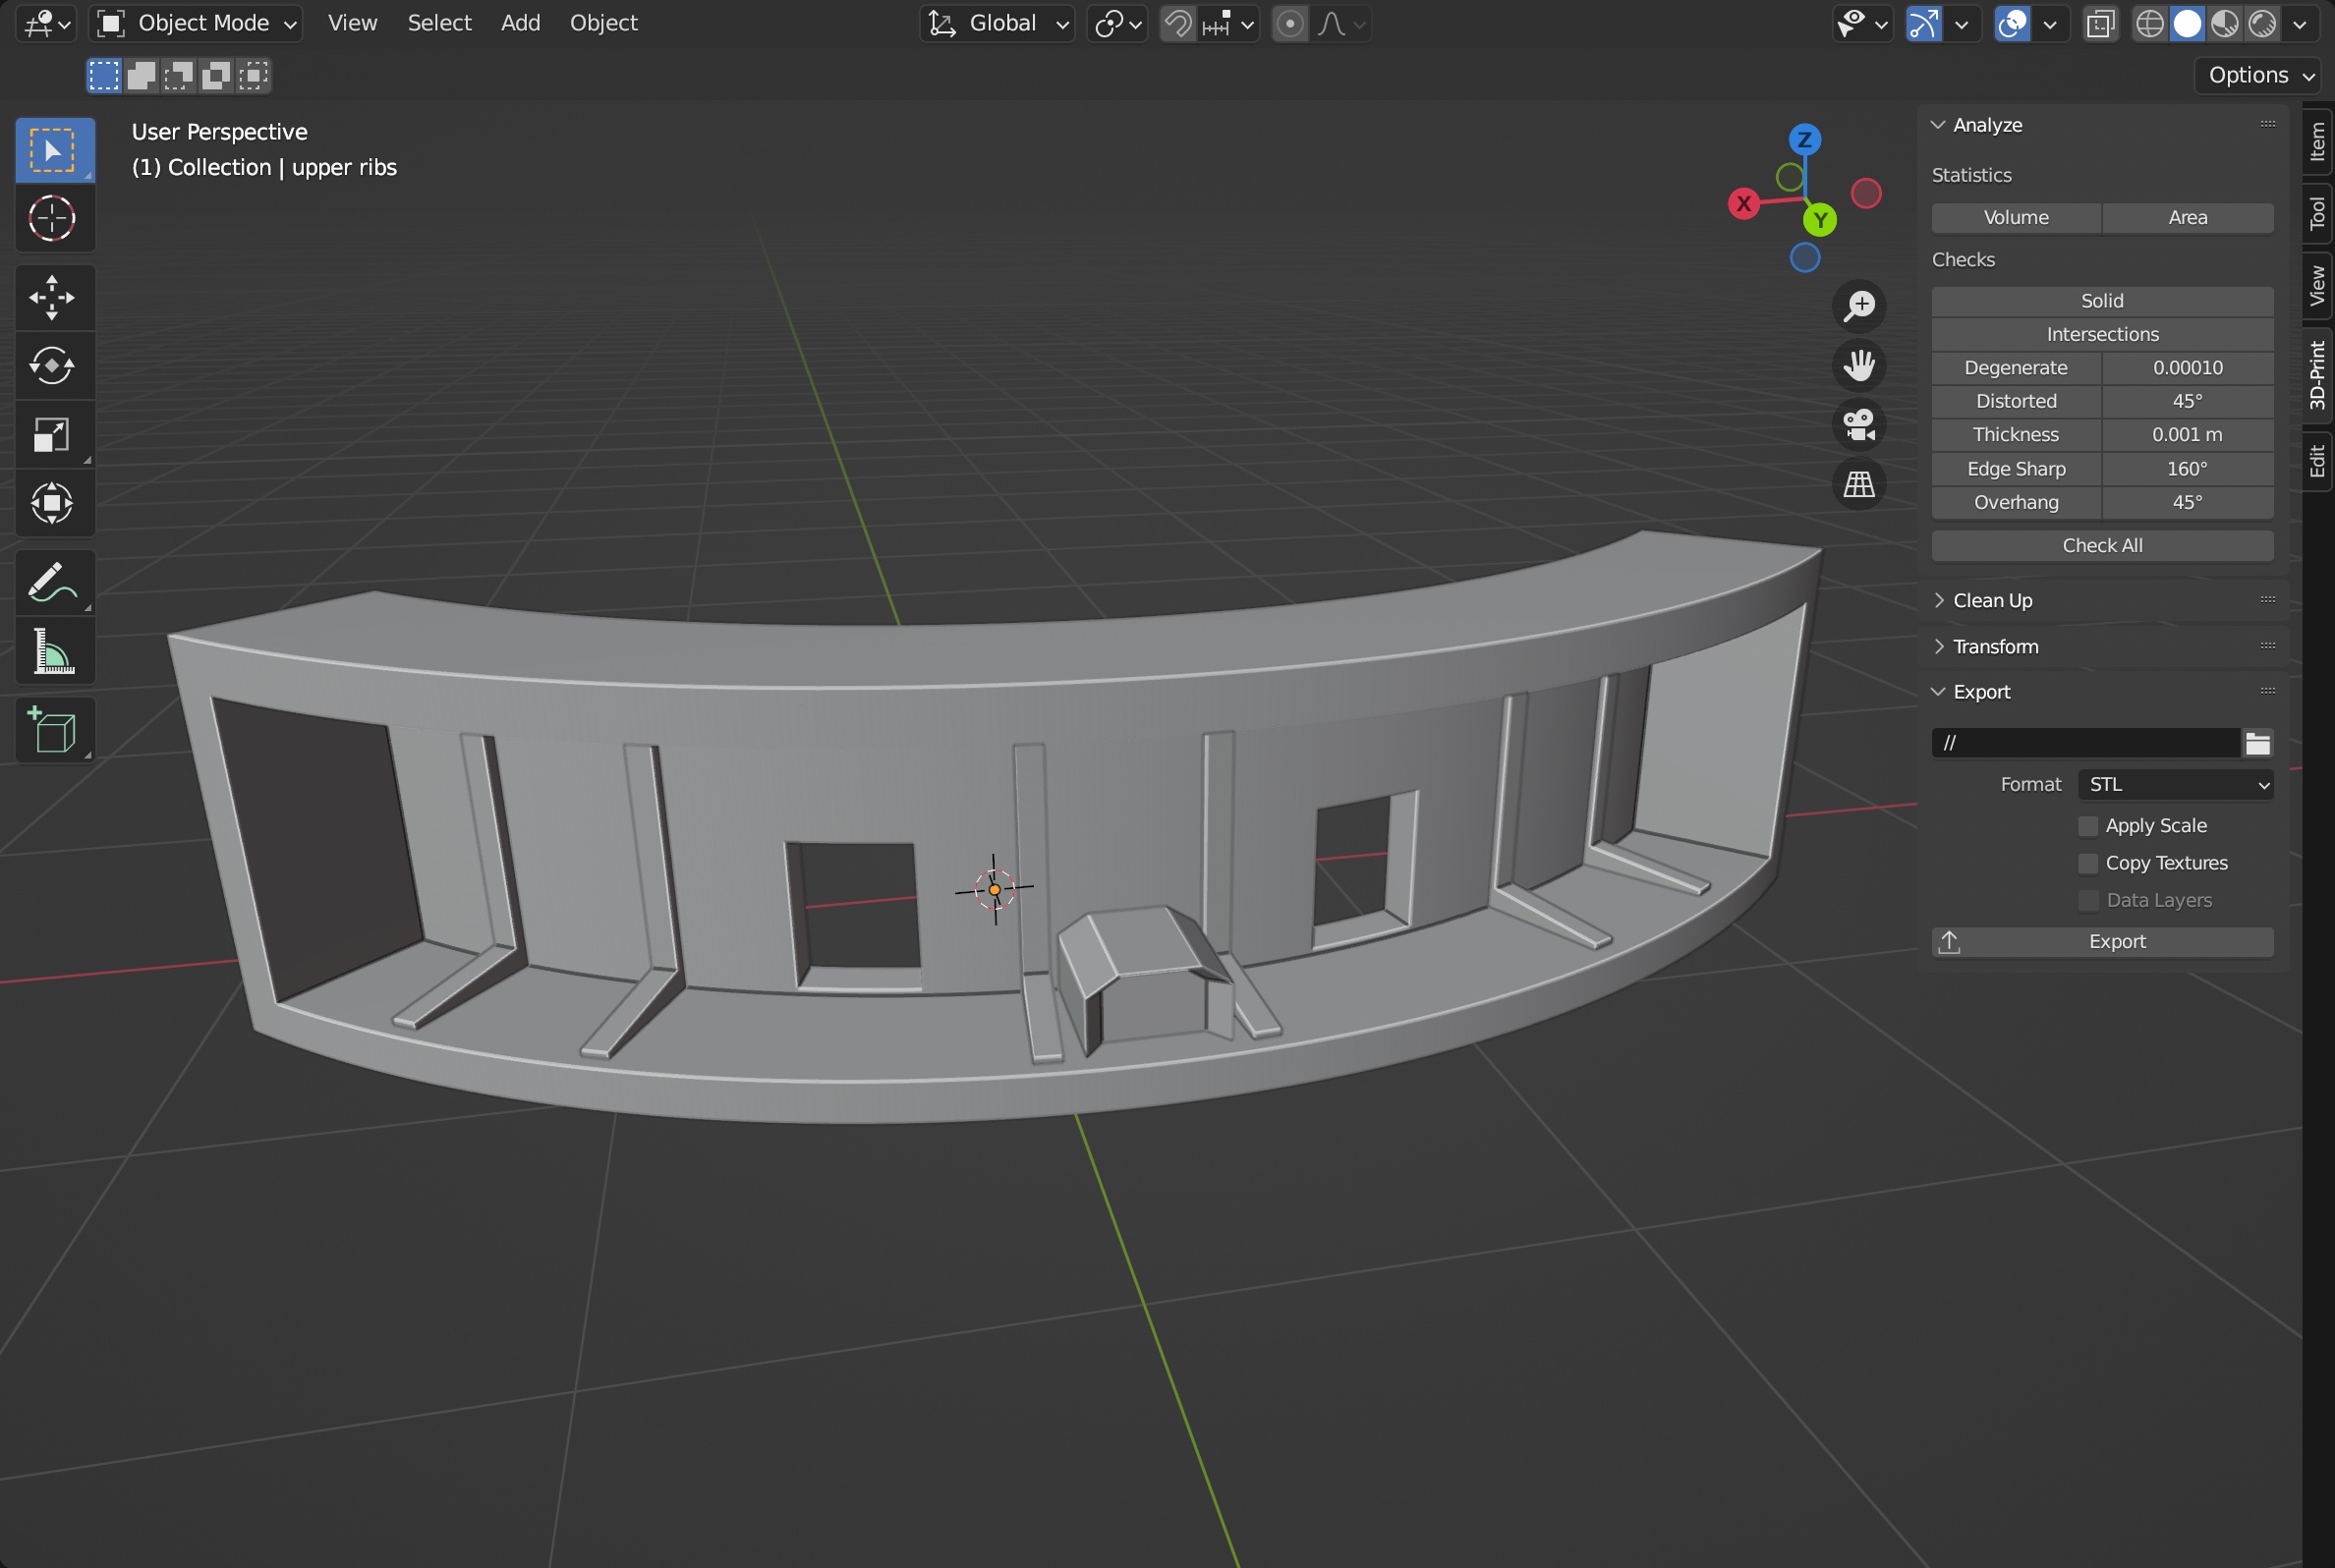Set selection mode to intersect
This screenshot has height=1568, width=2335.
pos(253,75)
